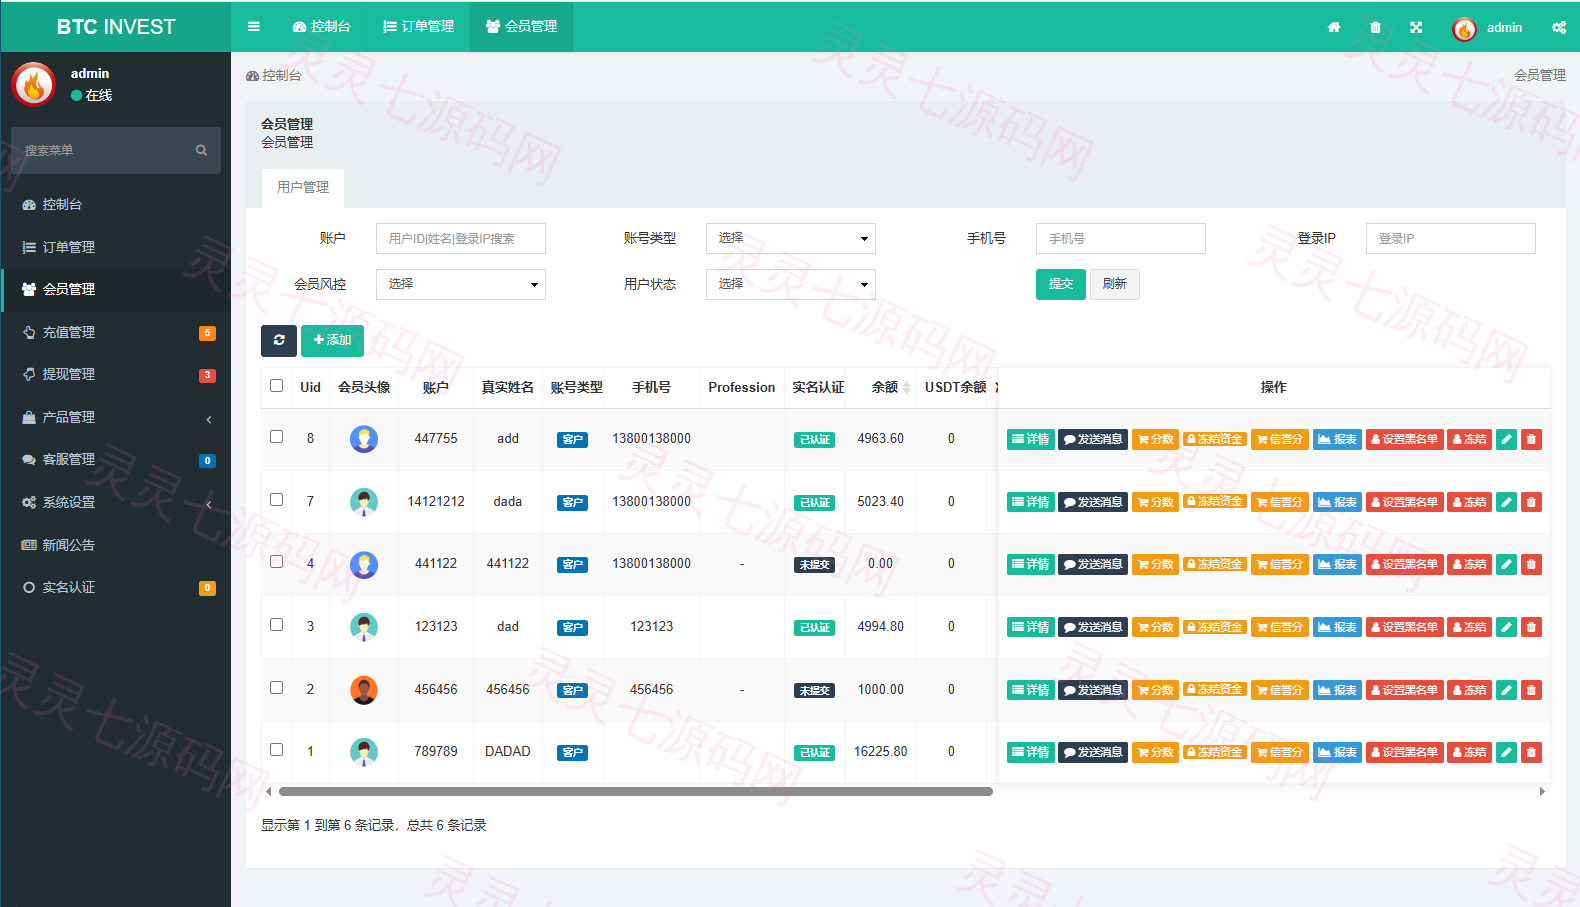1580x907 pixels.
Task: Check the row checkbox for Uid 3
Action: point(277,625)
